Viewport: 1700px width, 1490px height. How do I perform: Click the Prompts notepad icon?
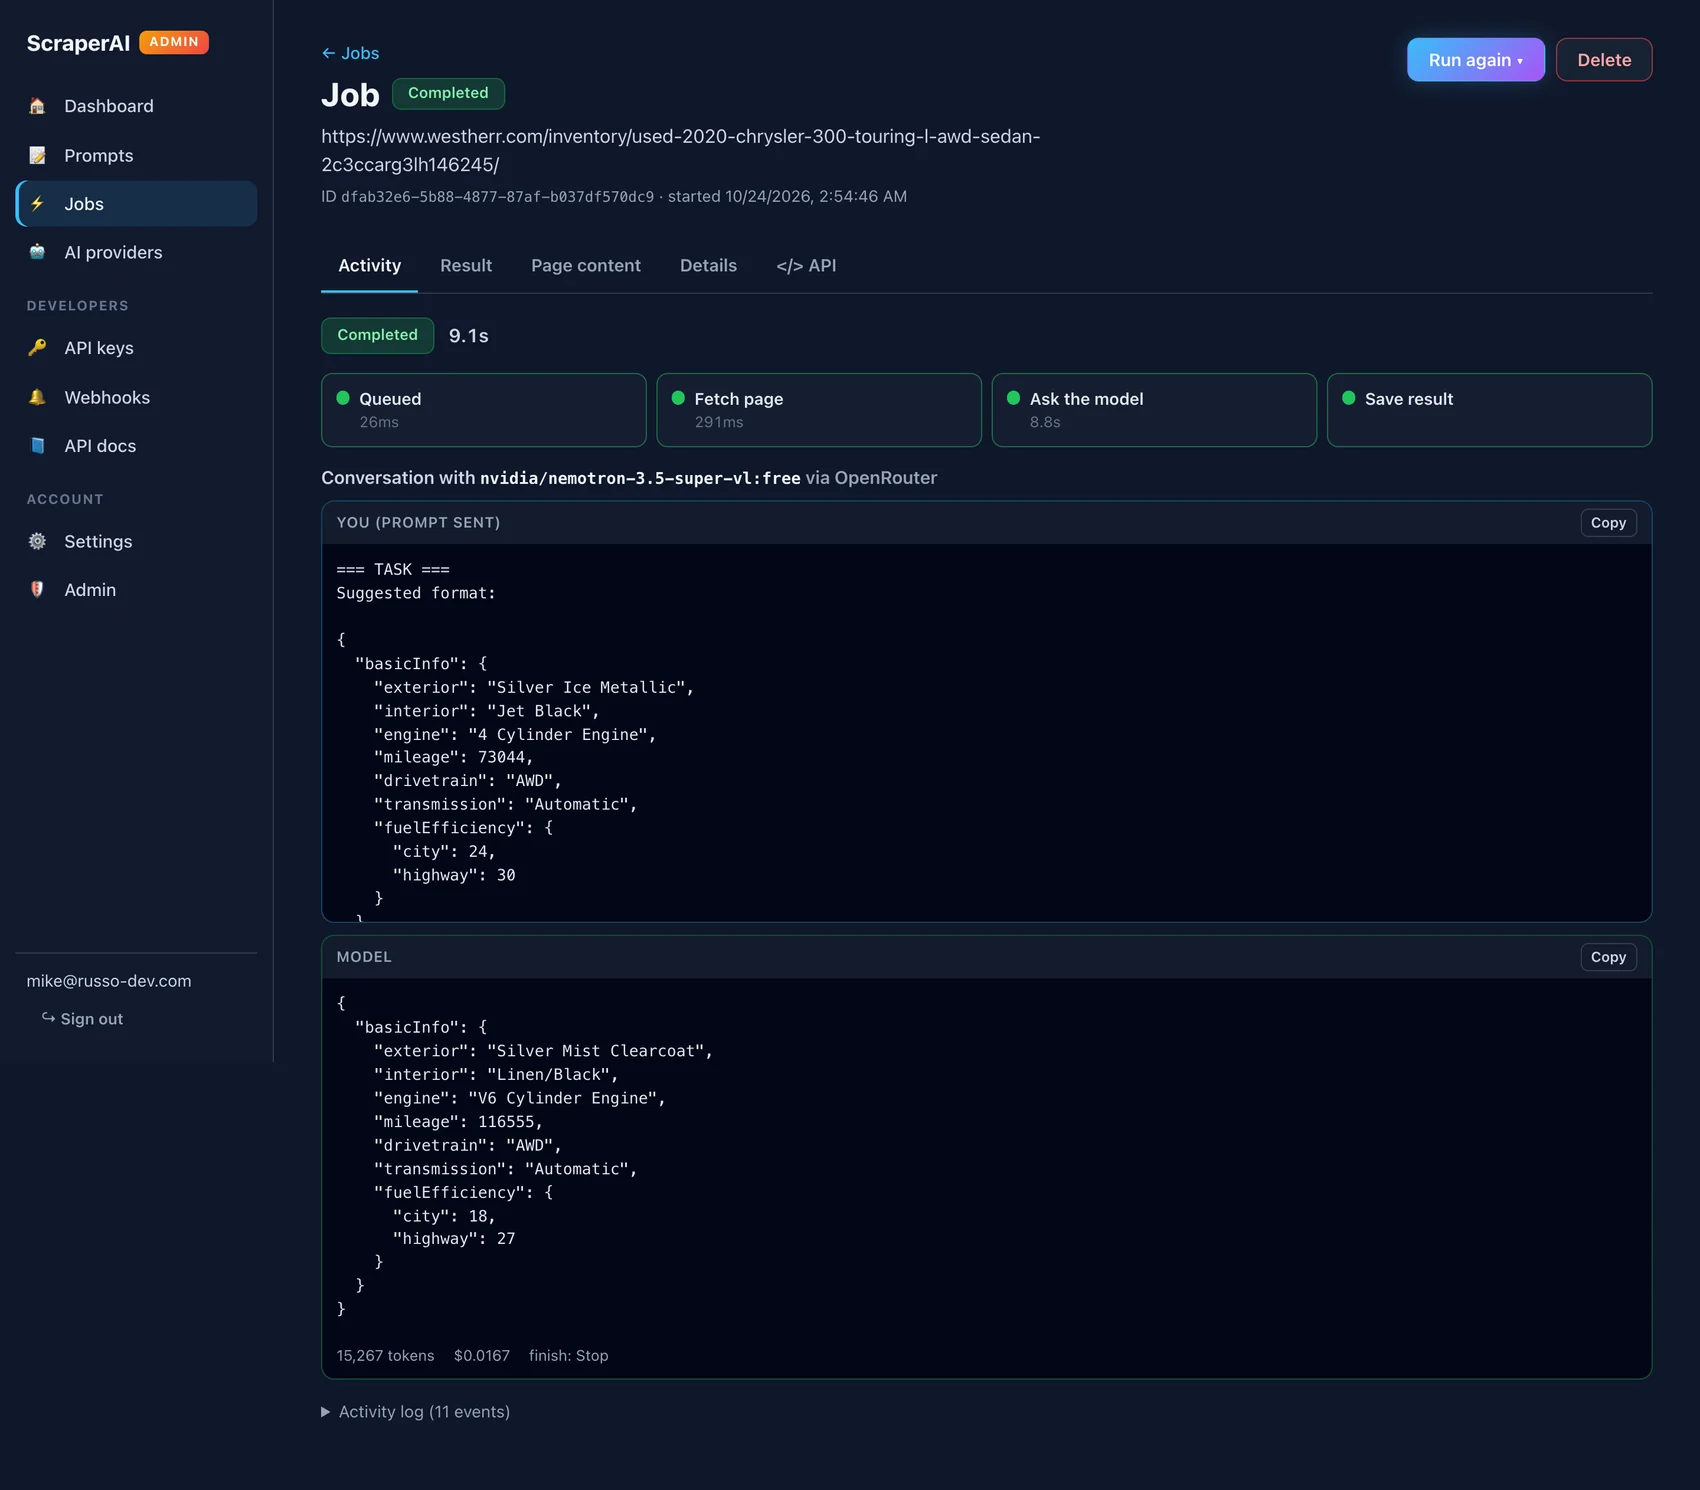[37, 155]
